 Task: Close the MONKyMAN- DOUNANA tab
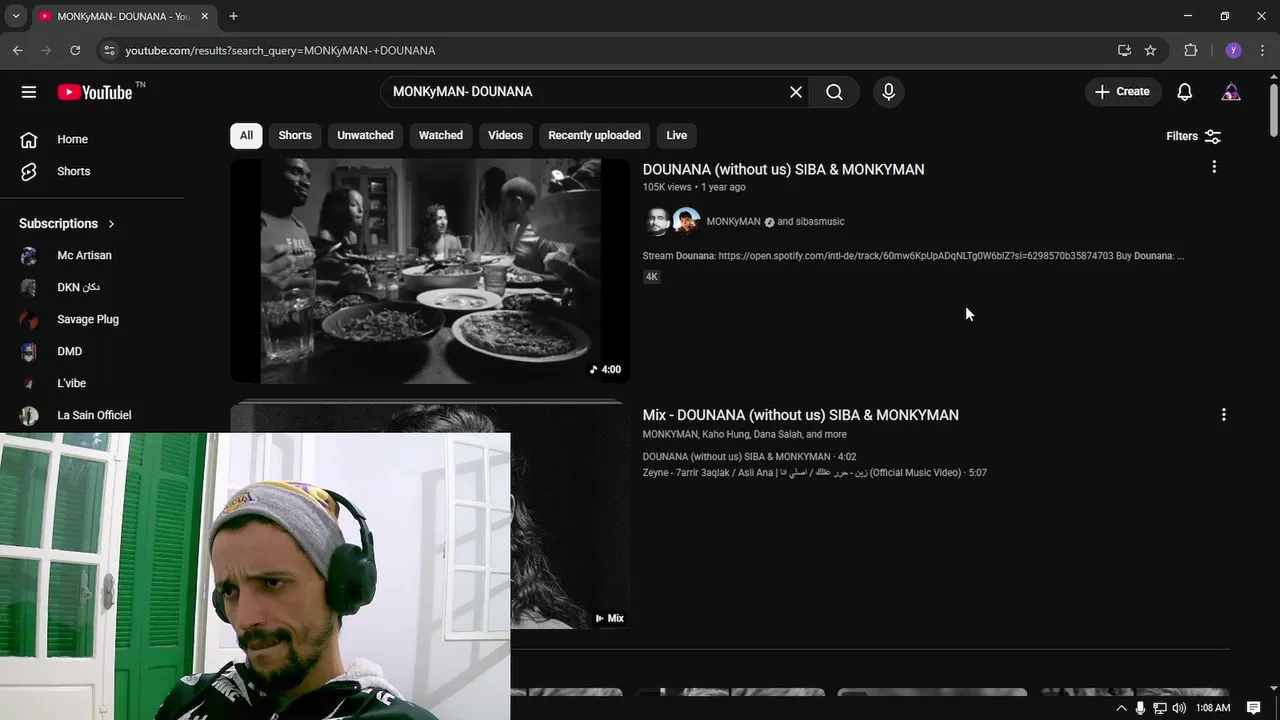click(204, 16)
